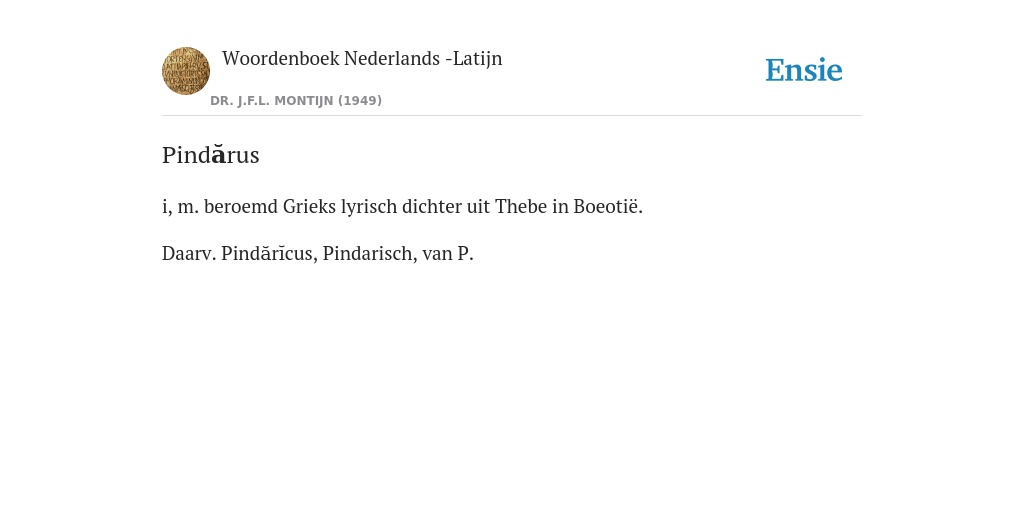Click the word Boeotië in the definition

(x=608, y=206)
